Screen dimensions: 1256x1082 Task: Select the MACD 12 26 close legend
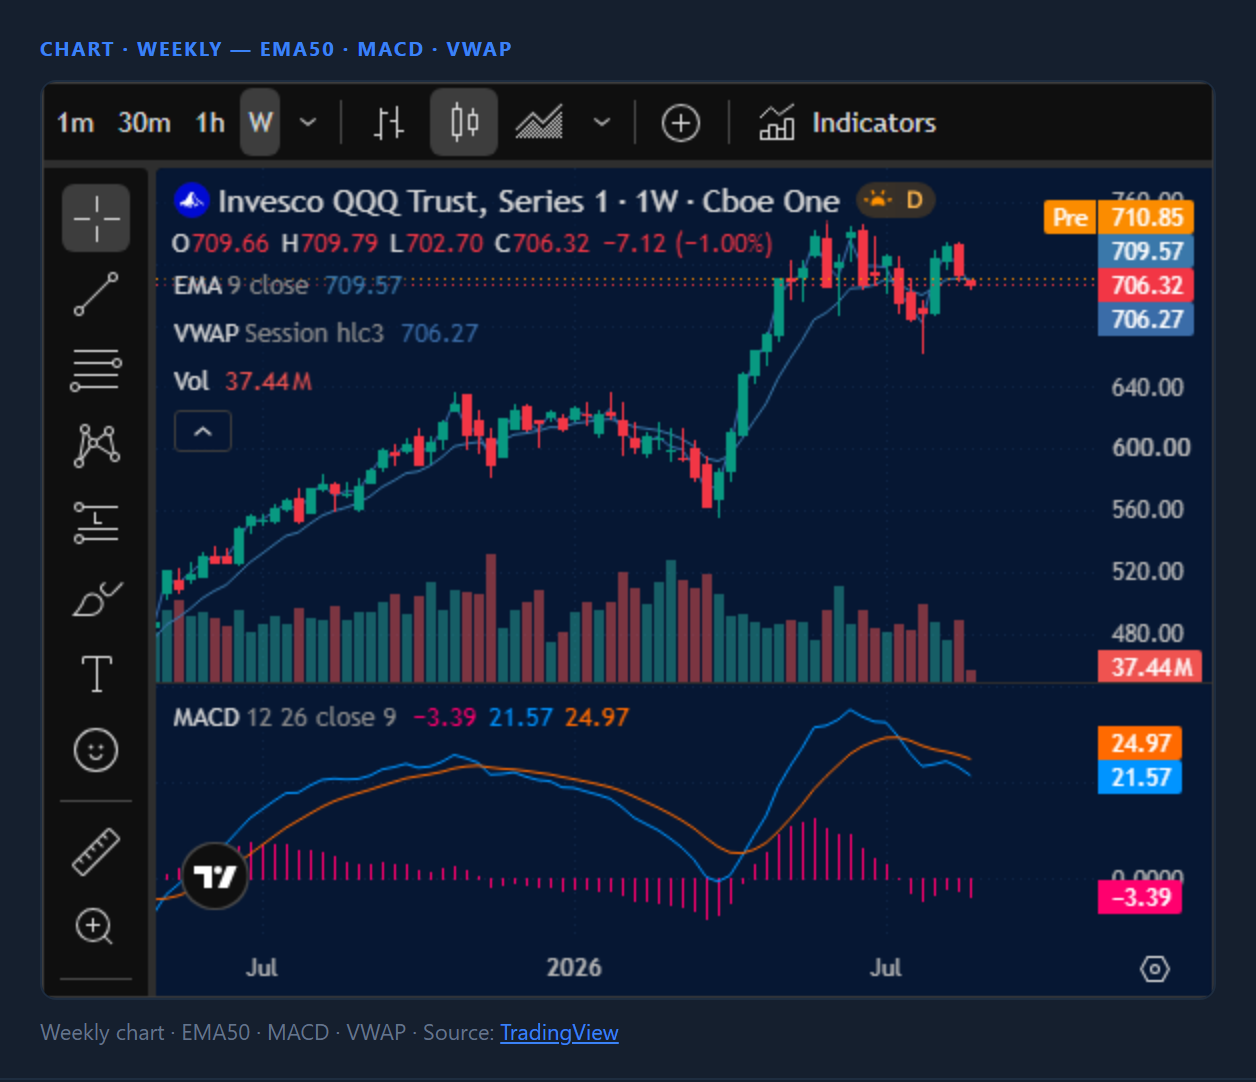click(x=285, y=717)
